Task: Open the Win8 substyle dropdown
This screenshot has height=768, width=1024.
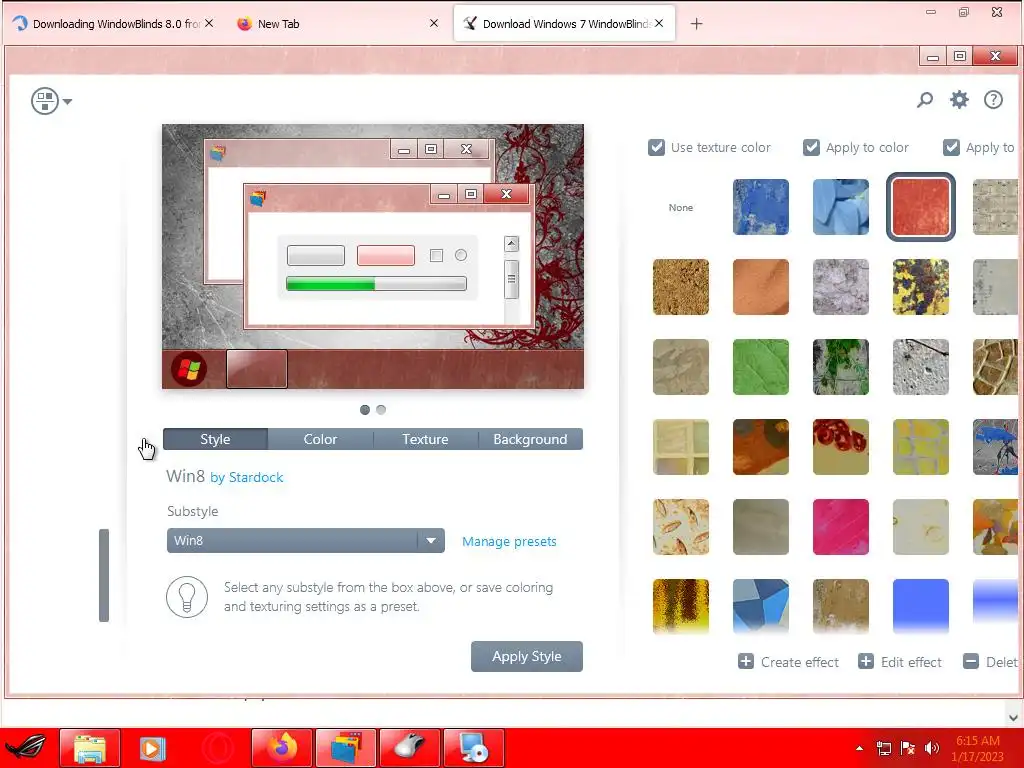Action: click(306, 541)
